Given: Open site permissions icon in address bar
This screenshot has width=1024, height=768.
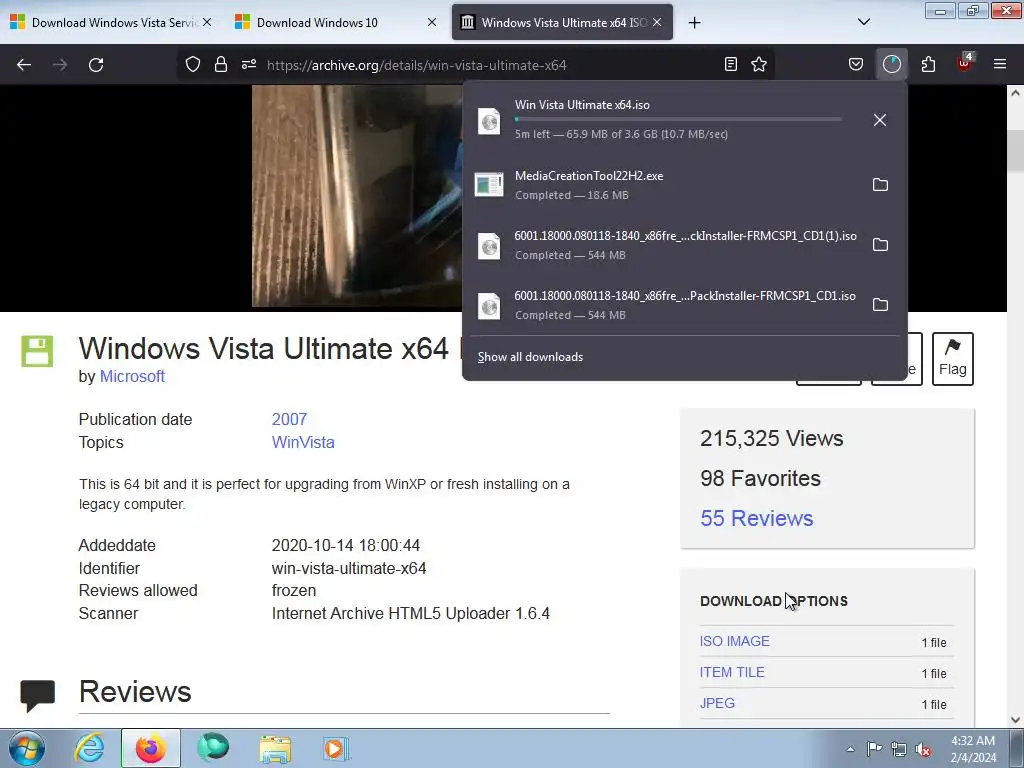Looking at the screenshot, I should coord(249,64).
